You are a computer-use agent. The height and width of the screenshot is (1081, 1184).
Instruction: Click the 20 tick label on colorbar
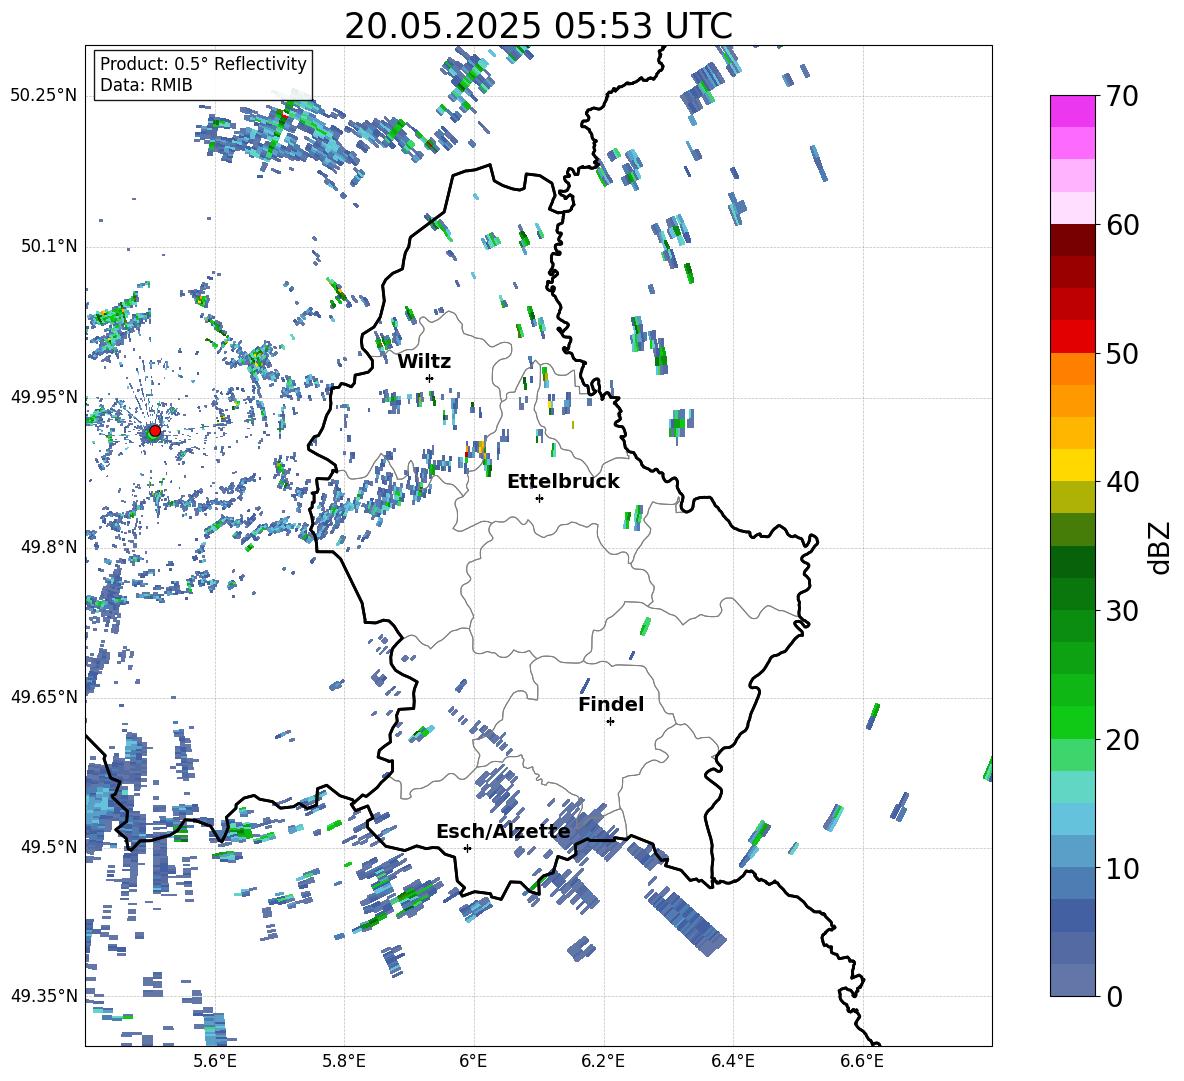pyautogui.click(x=1122, y=739)
